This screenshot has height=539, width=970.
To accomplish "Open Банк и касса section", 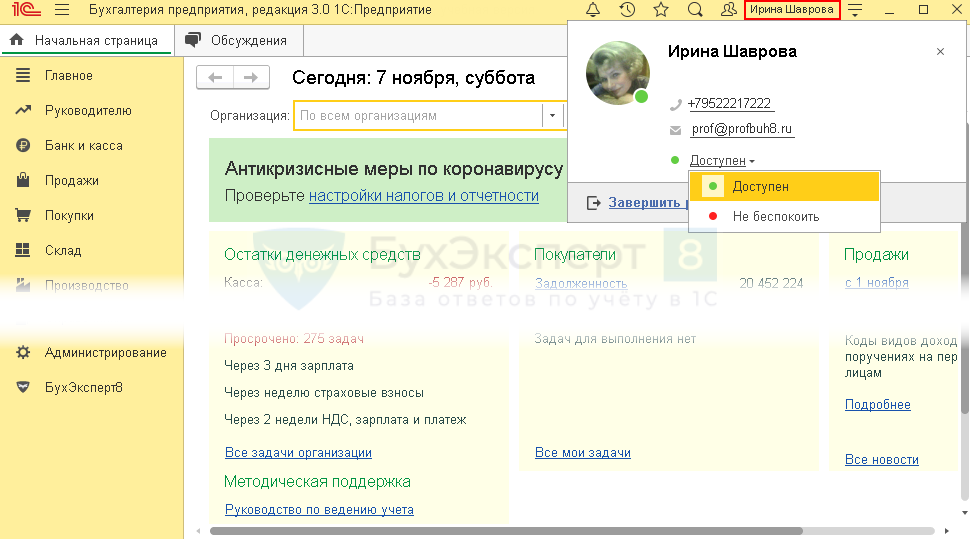I will [x=84, y=146].
